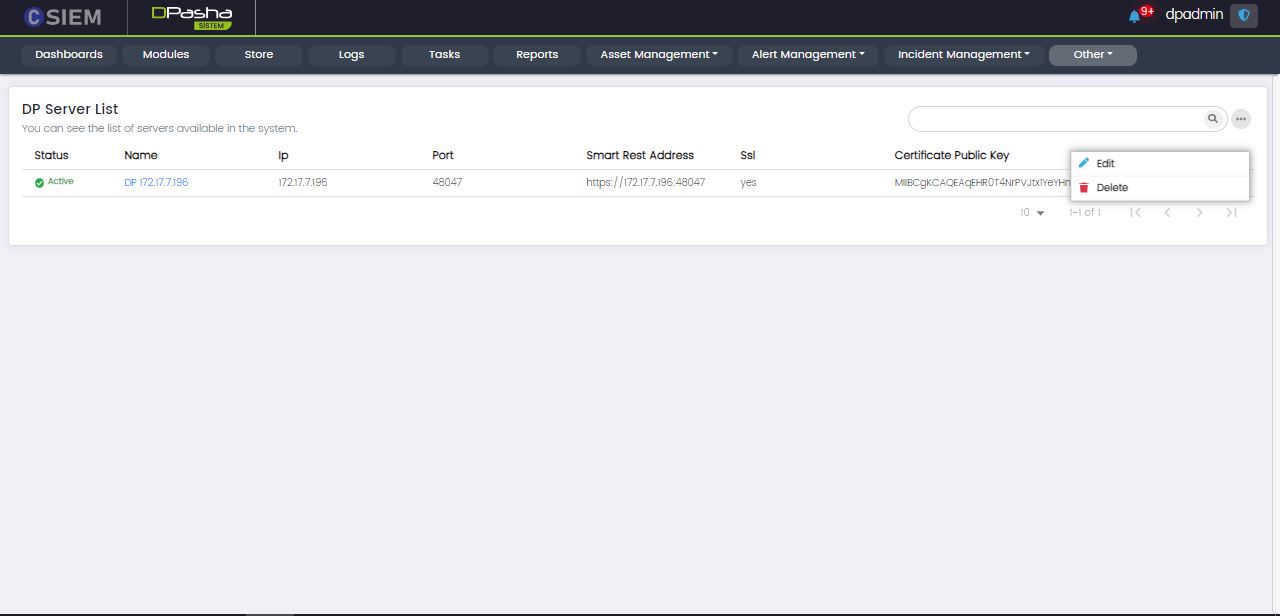1280x616 pixels.
Task: Click the shield icon next to dpadmin
Action: pyautogui.click(x=1244, y=16)
